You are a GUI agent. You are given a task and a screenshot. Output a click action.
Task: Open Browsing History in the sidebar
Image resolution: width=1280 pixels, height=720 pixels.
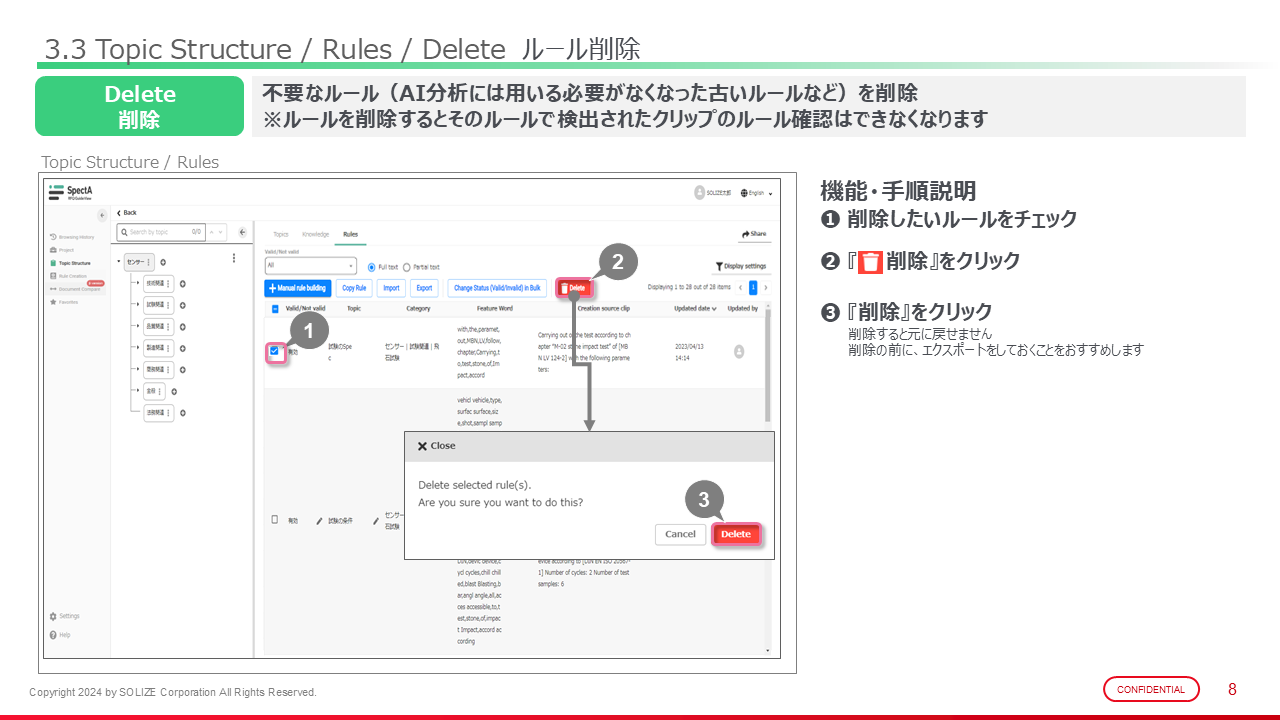pos(71,237)
